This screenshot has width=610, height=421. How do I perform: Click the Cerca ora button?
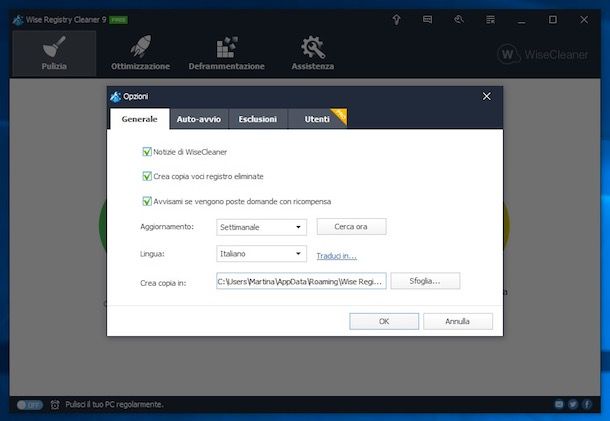coord(351,226)
